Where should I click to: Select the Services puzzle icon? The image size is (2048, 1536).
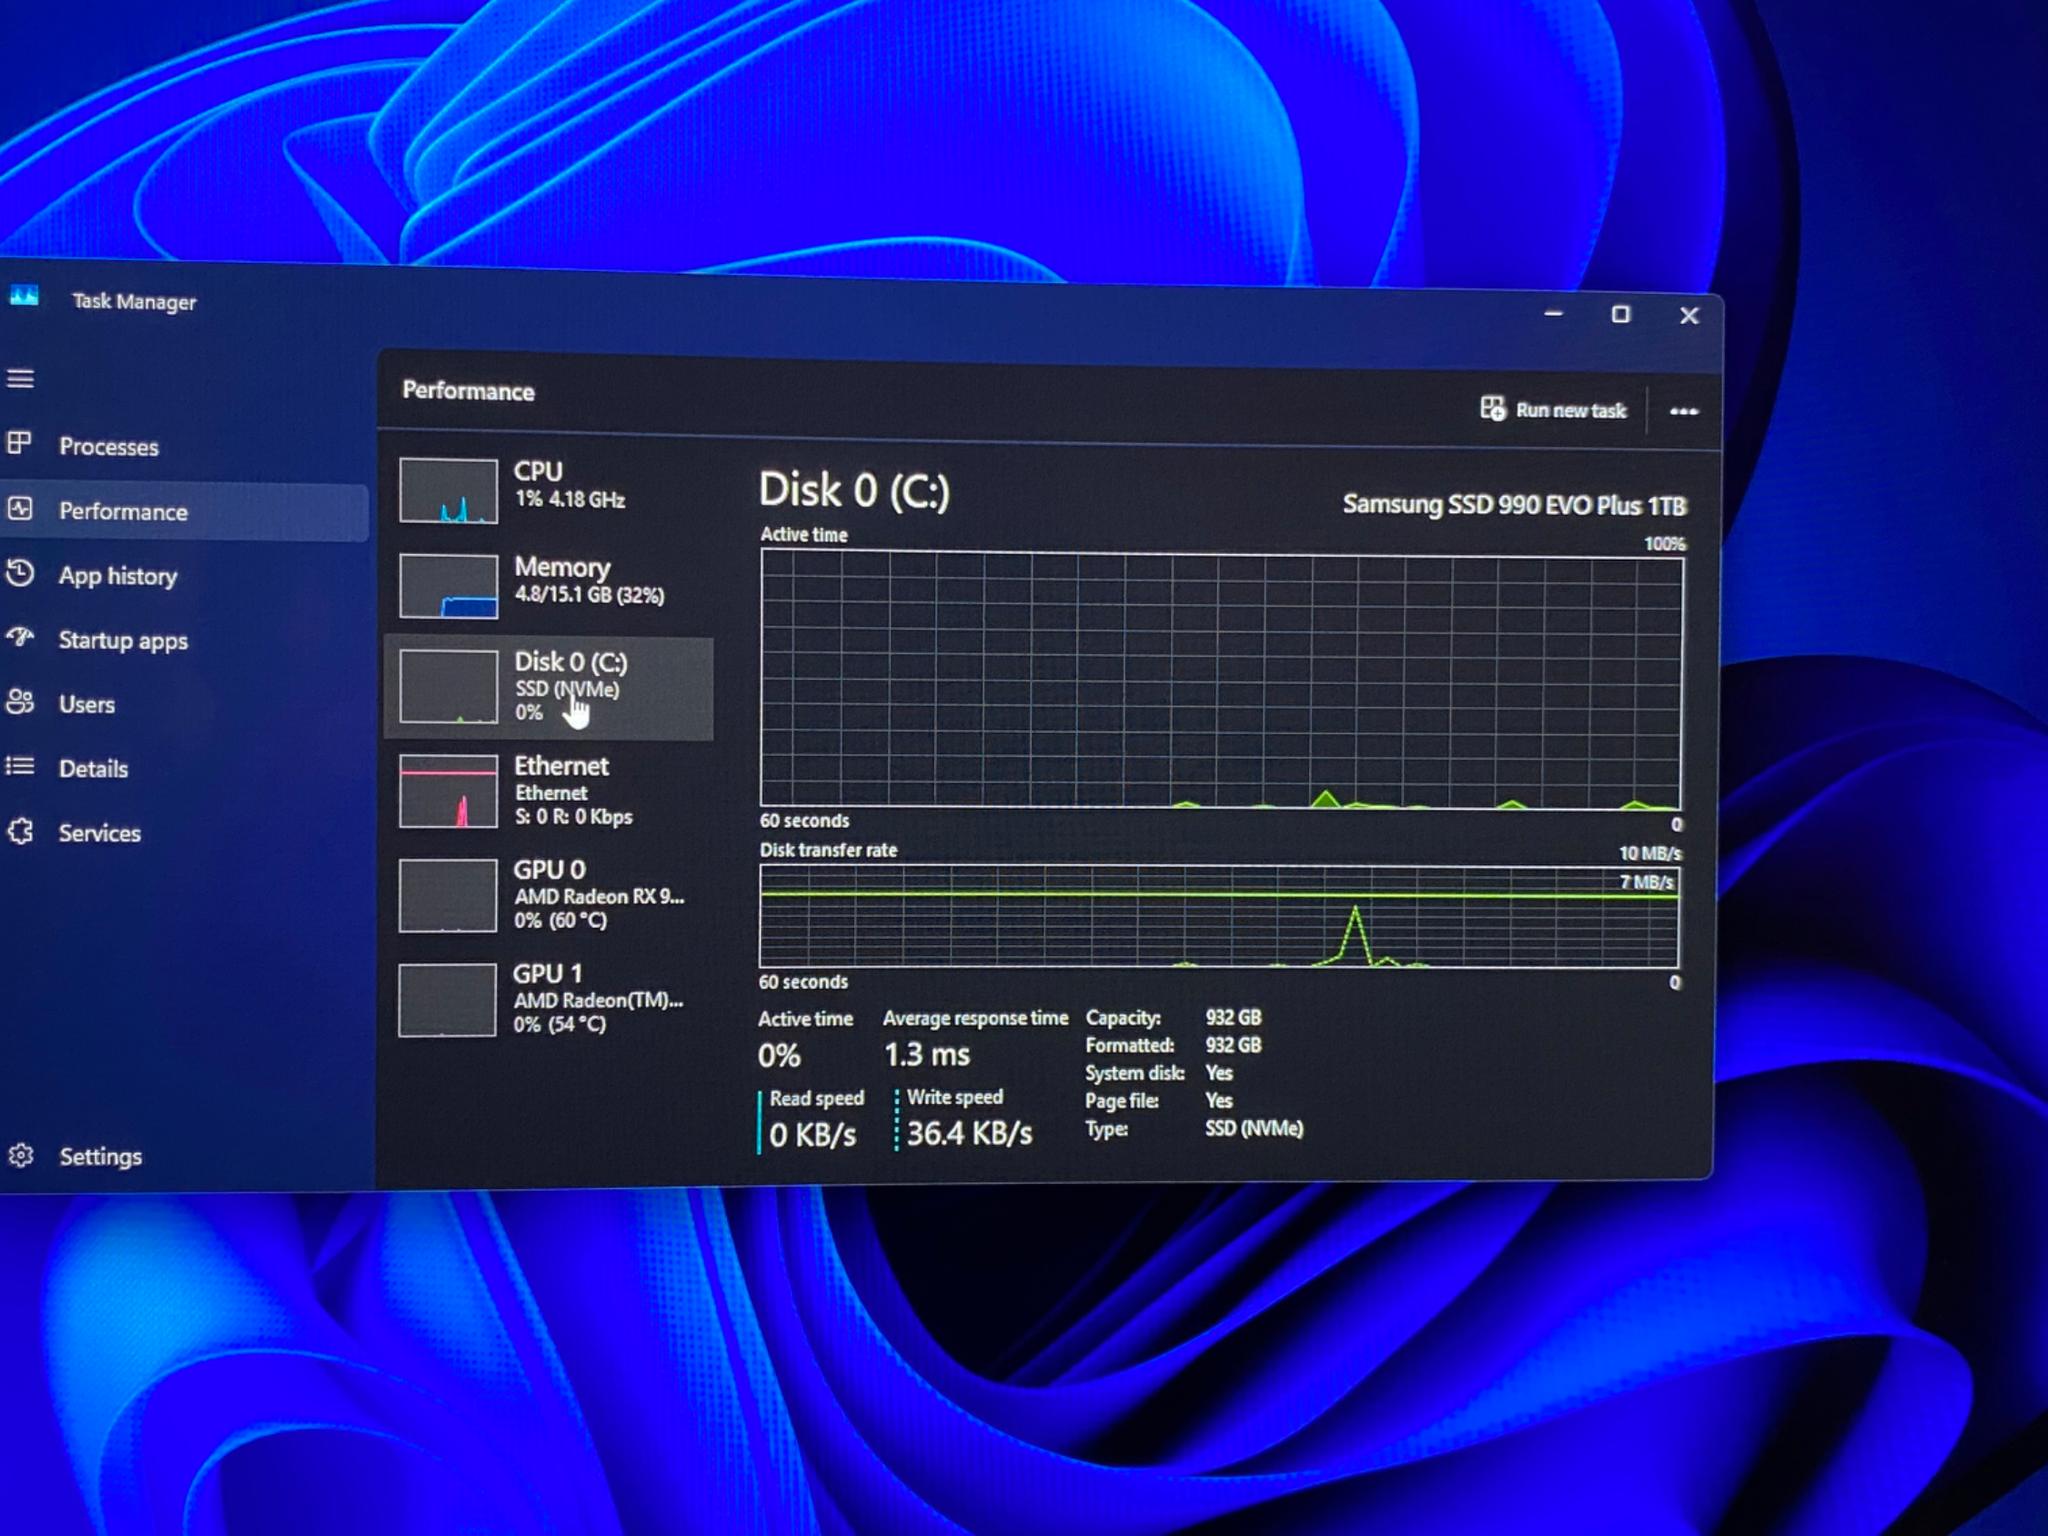20,832
